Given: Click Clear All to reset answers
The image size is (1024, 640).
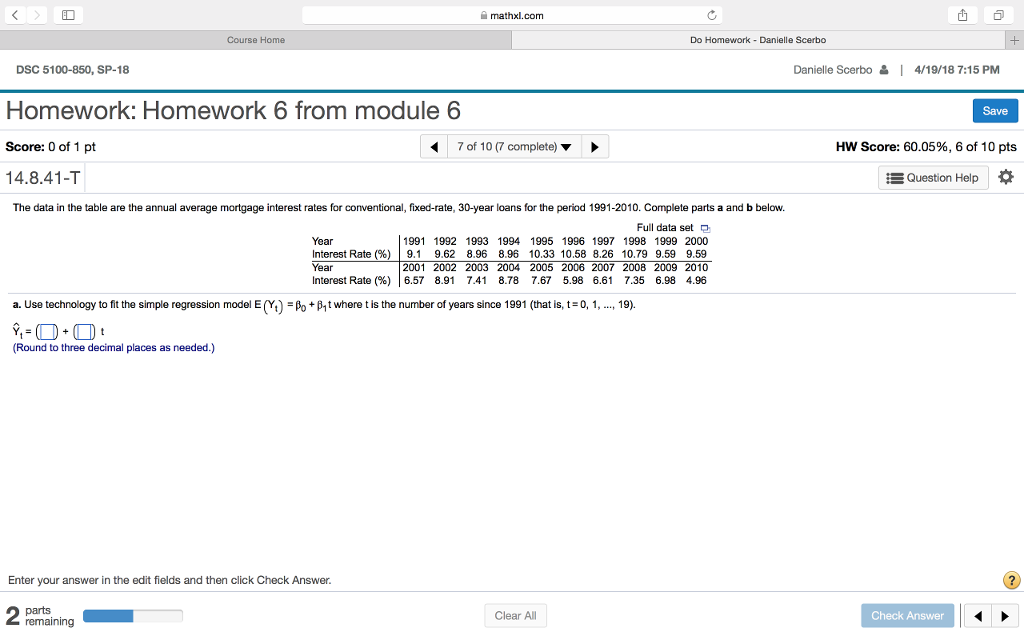Looking at the screenshot, I should tap(515, 615).
